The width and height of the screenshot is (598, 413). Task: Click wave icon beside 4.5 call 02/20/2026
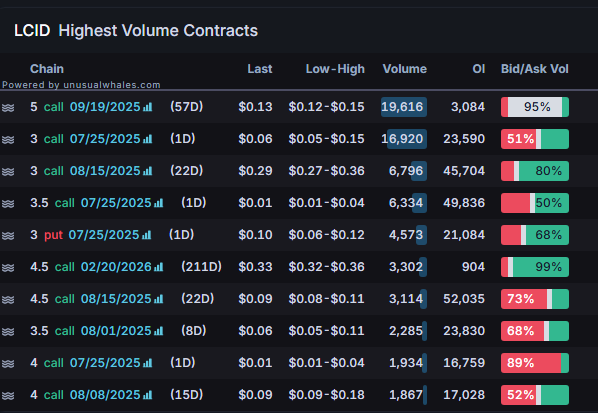(8, 268)
